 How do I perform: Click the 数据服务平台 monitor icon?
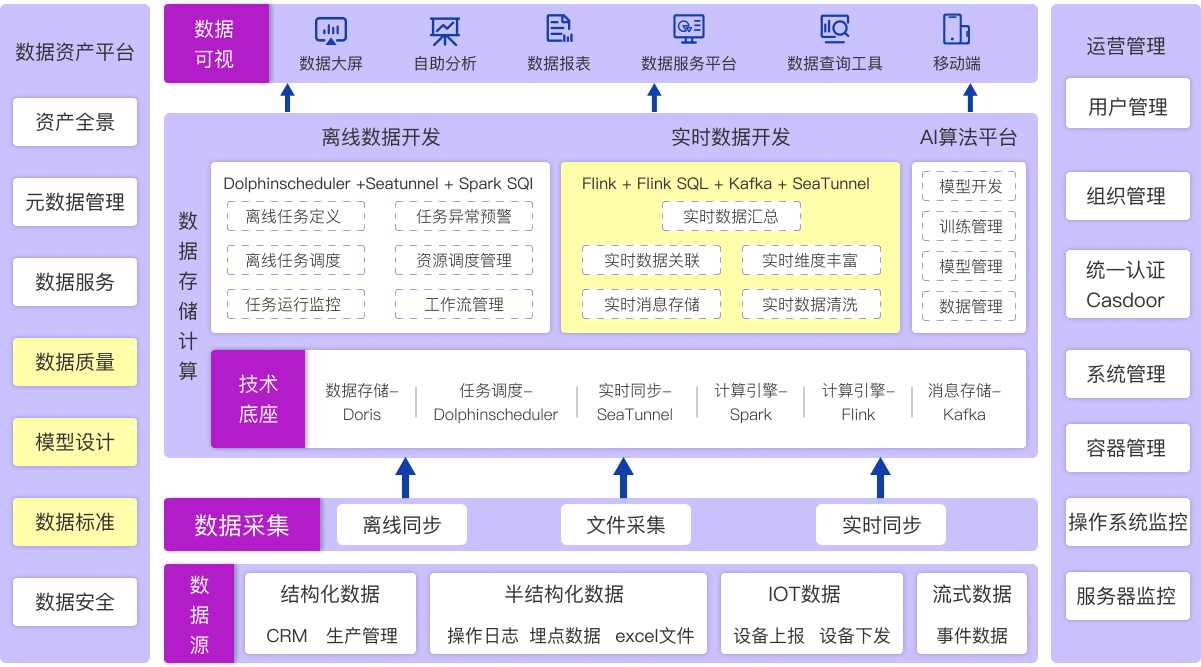point(689,29)
